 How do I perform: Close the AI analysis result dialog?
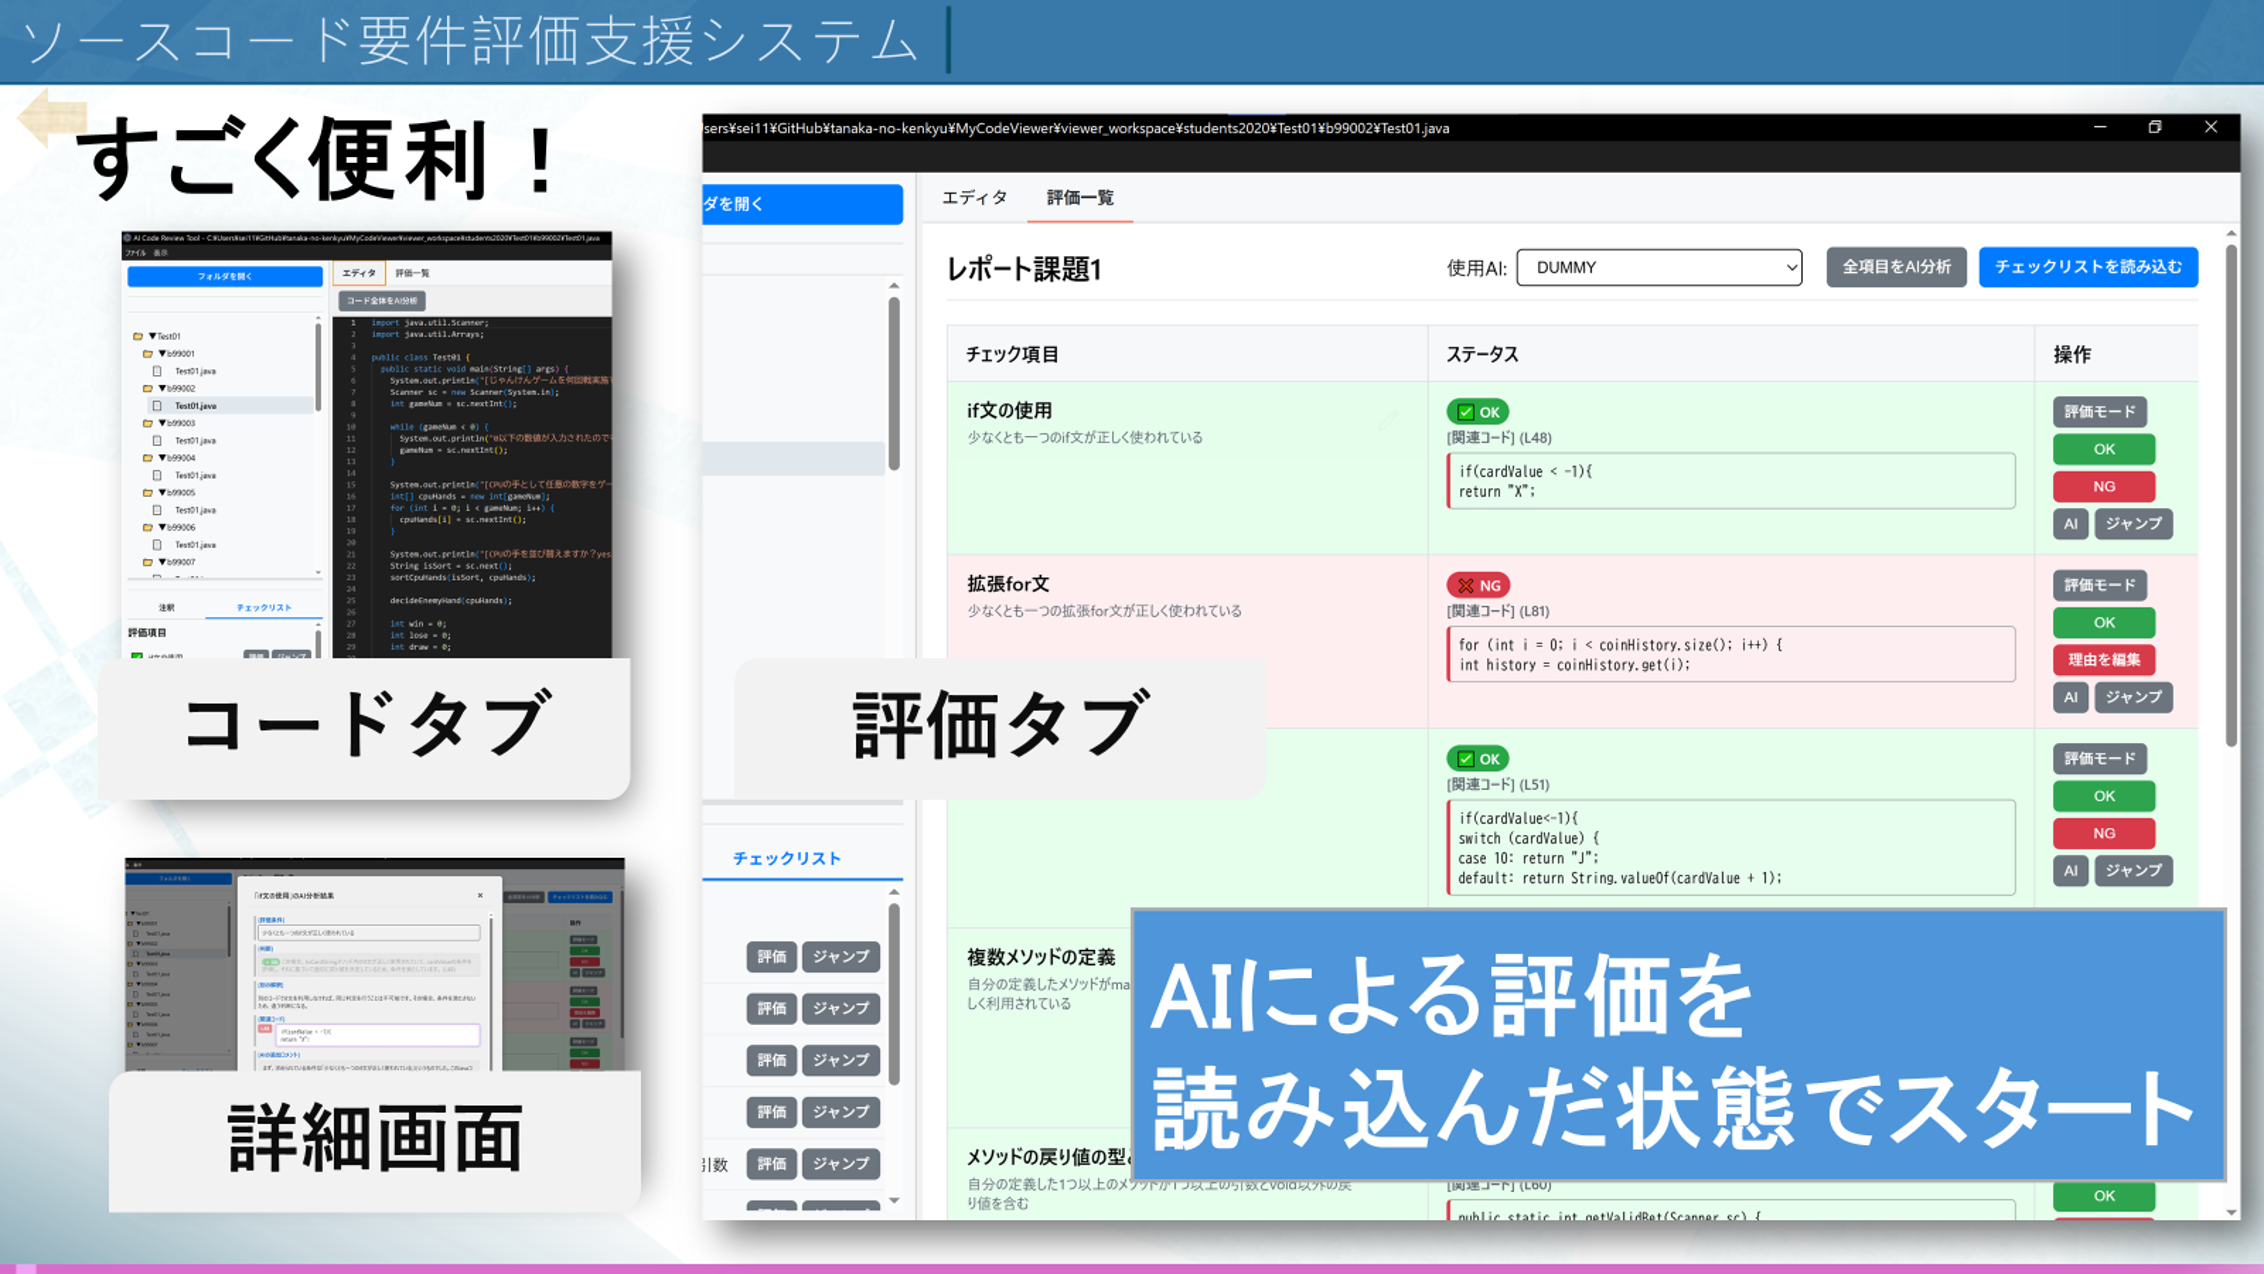(x=480, y=895)
